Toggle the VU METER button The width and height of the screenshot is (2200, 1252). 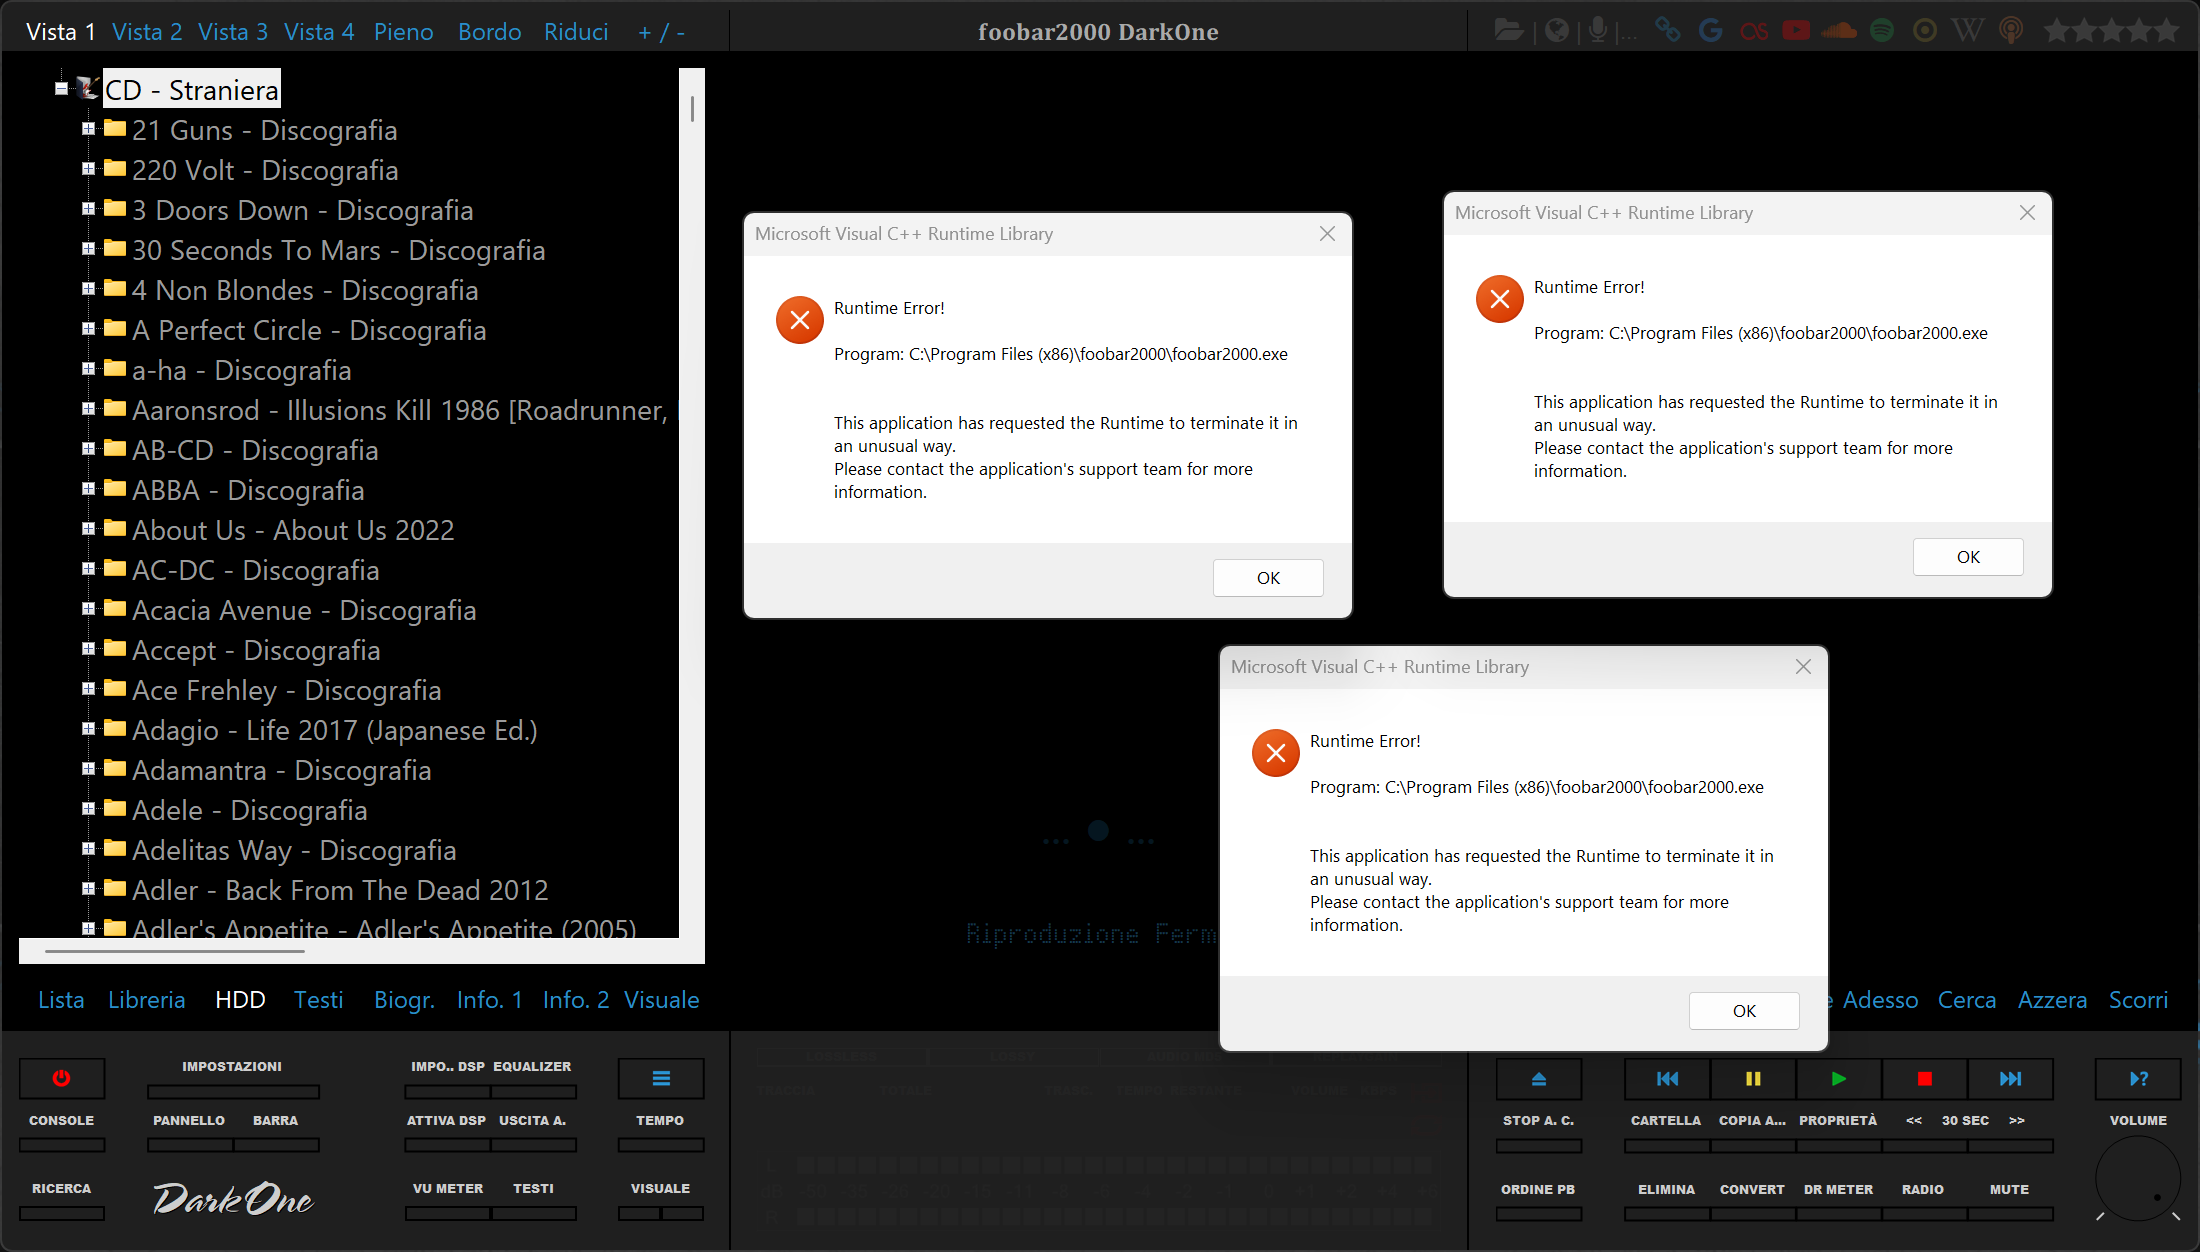447,1212
